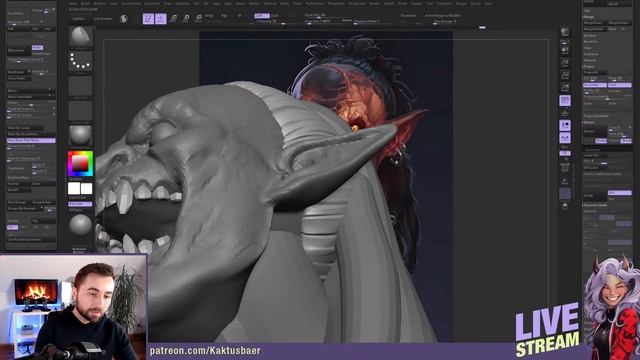Collapse the Extract section header
The height and width of the screenshot is (360, 640).
click(x=589, y=122)
